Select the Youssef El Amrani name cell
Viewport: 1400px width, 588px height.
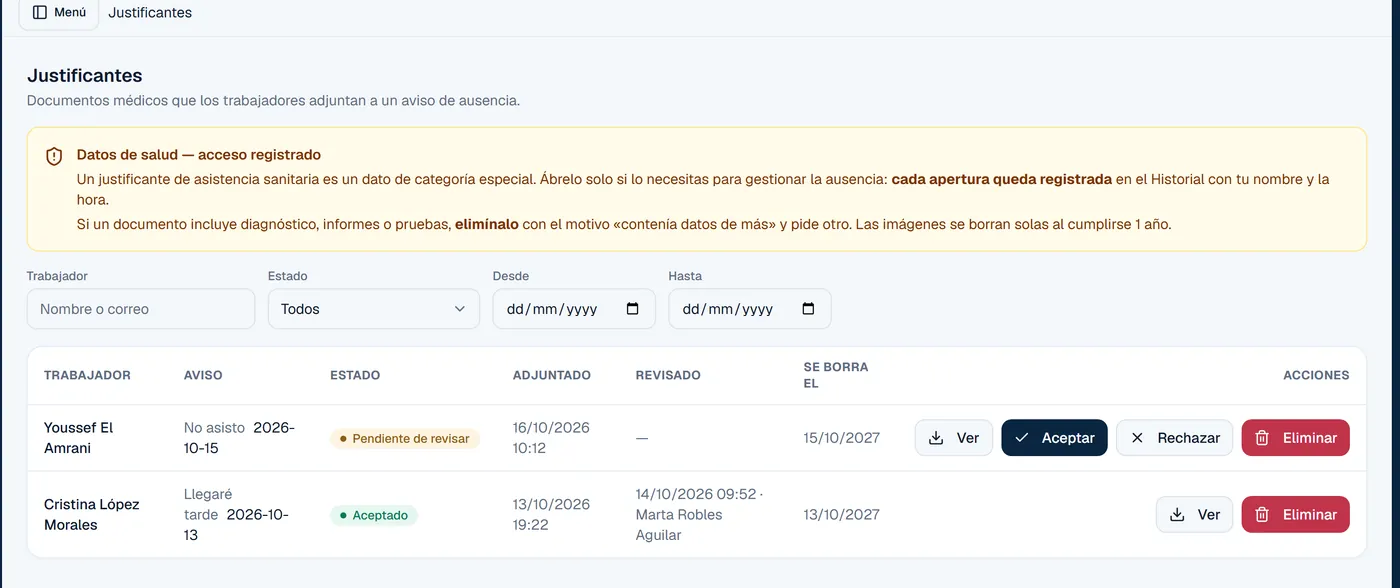(x=79, y=438)
